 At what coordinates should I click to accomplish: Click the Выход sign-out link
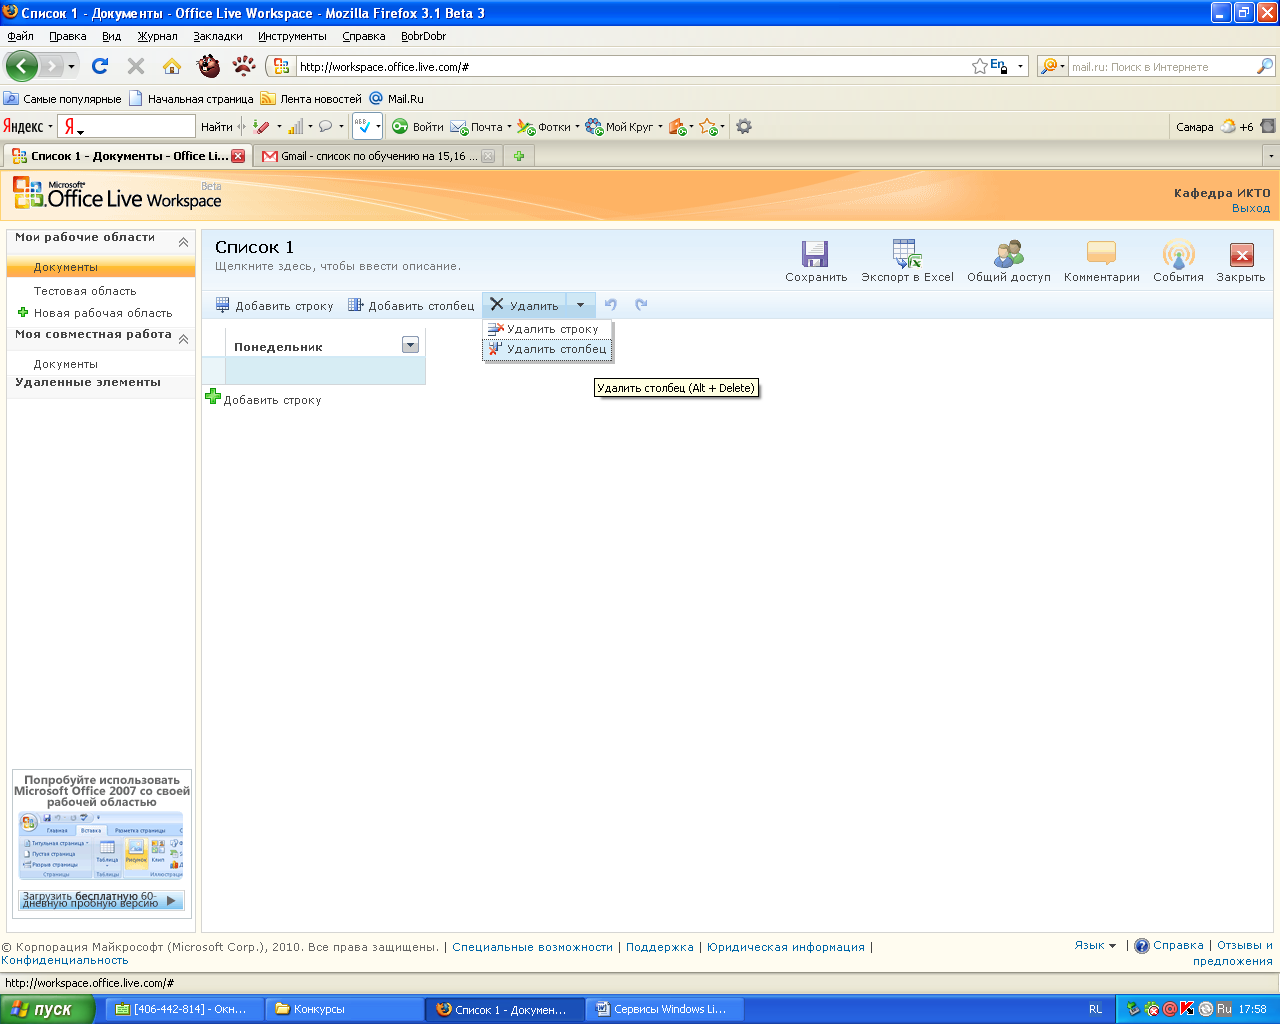click(1251, 208)
